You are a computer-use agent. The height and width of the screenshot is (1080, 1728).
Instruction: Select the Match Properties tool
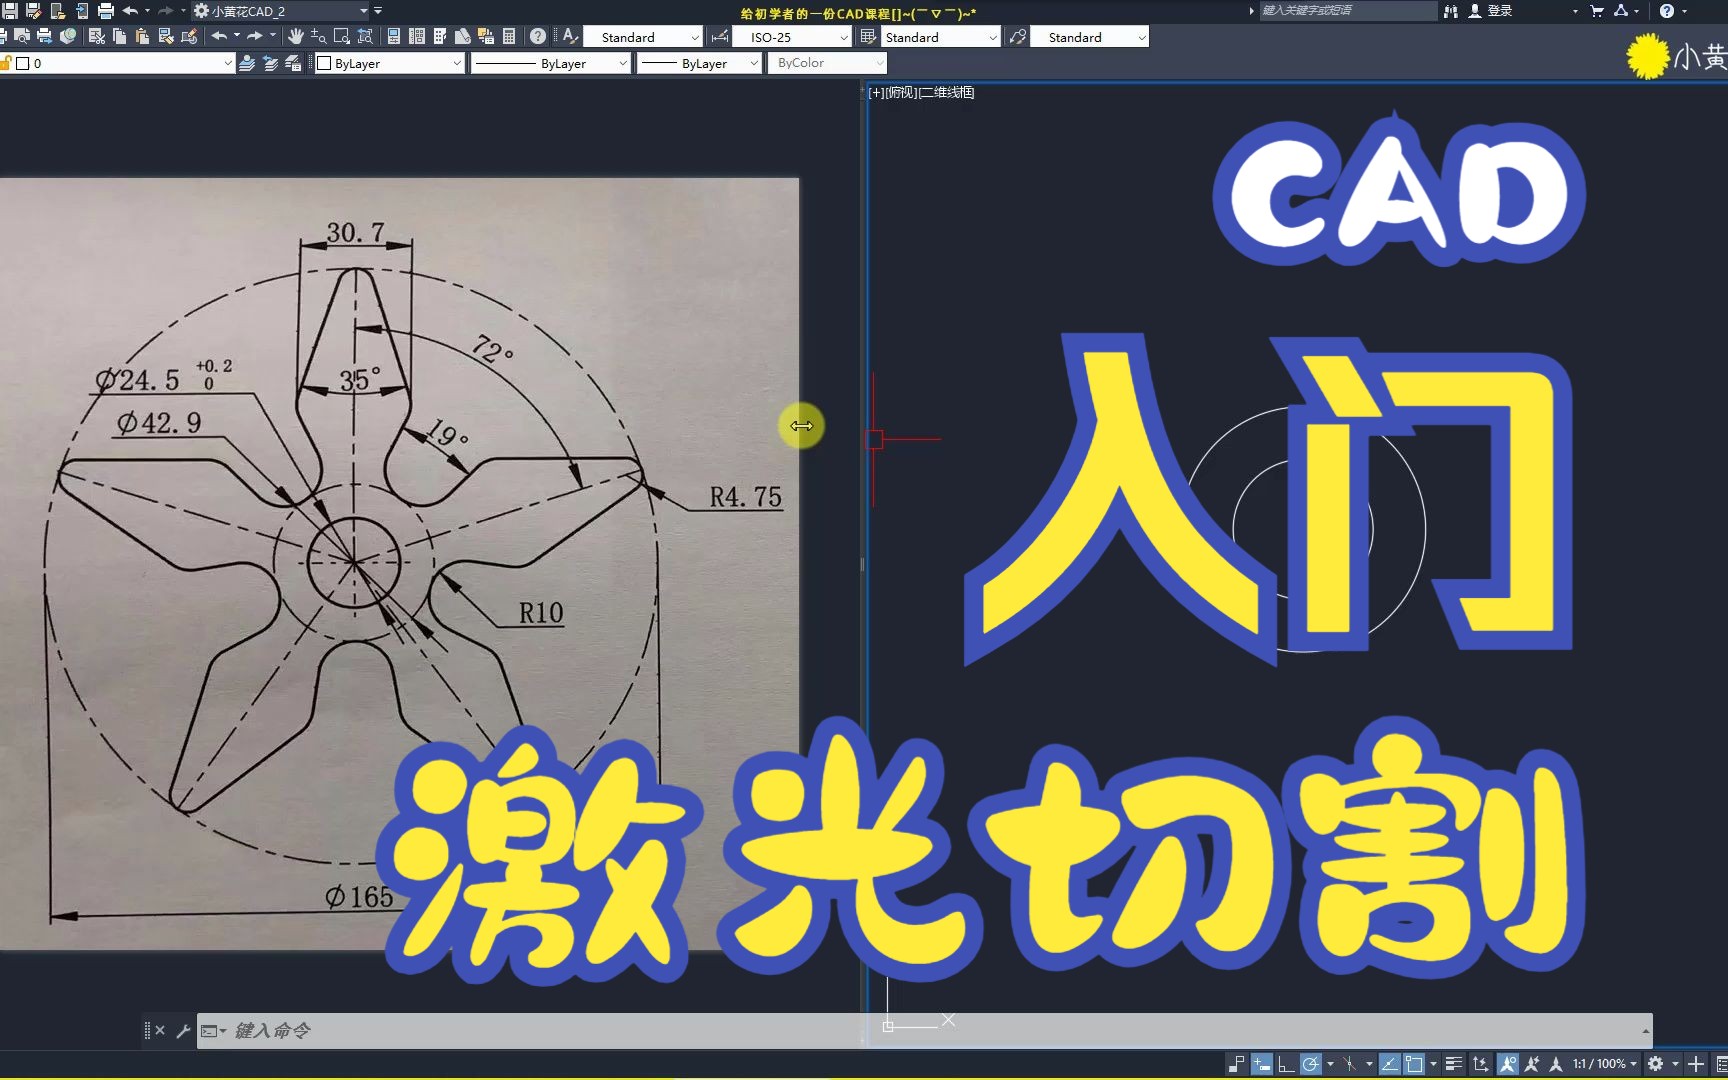coord(165,36)
